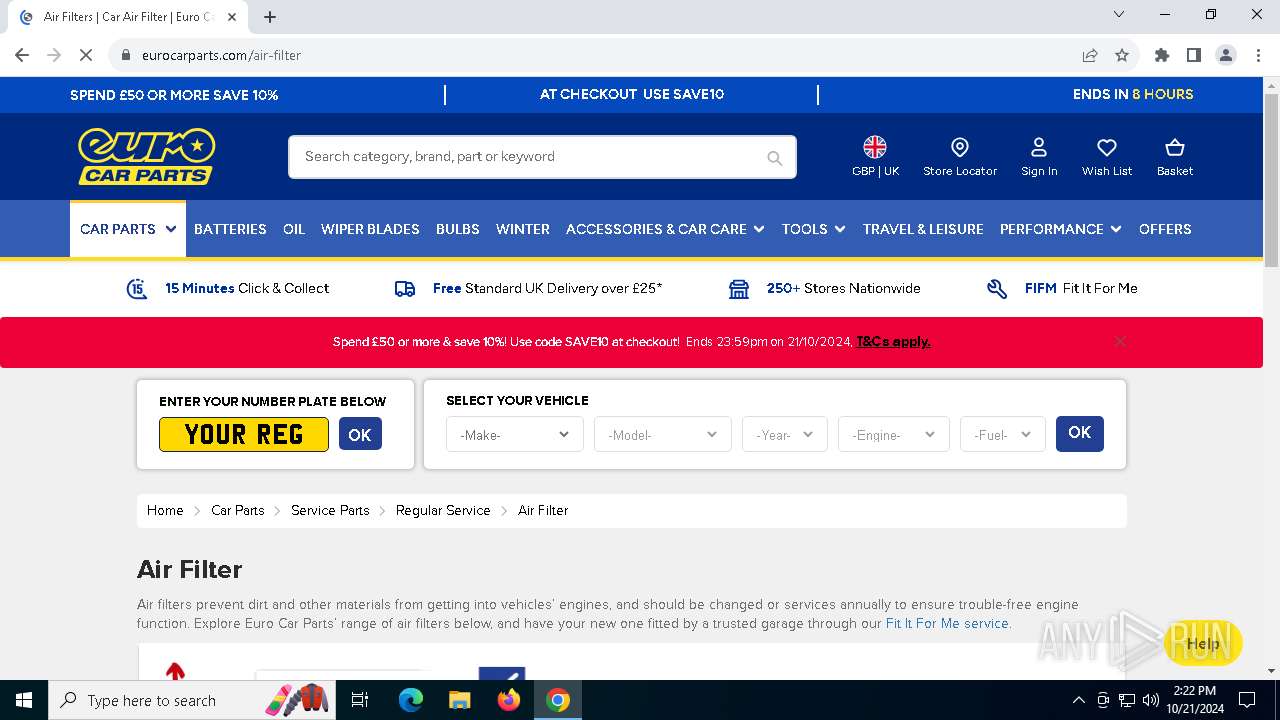This screenshot has width=1280, height=720.
Task: Click the Free Delivery truck icon
Action: click(x=405, y=289)
